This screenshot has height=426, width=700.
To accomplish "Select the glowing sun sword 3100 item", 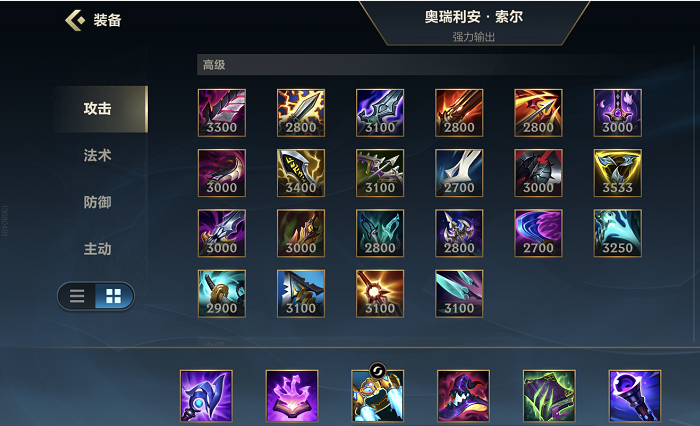I will [x=380, y=293].
